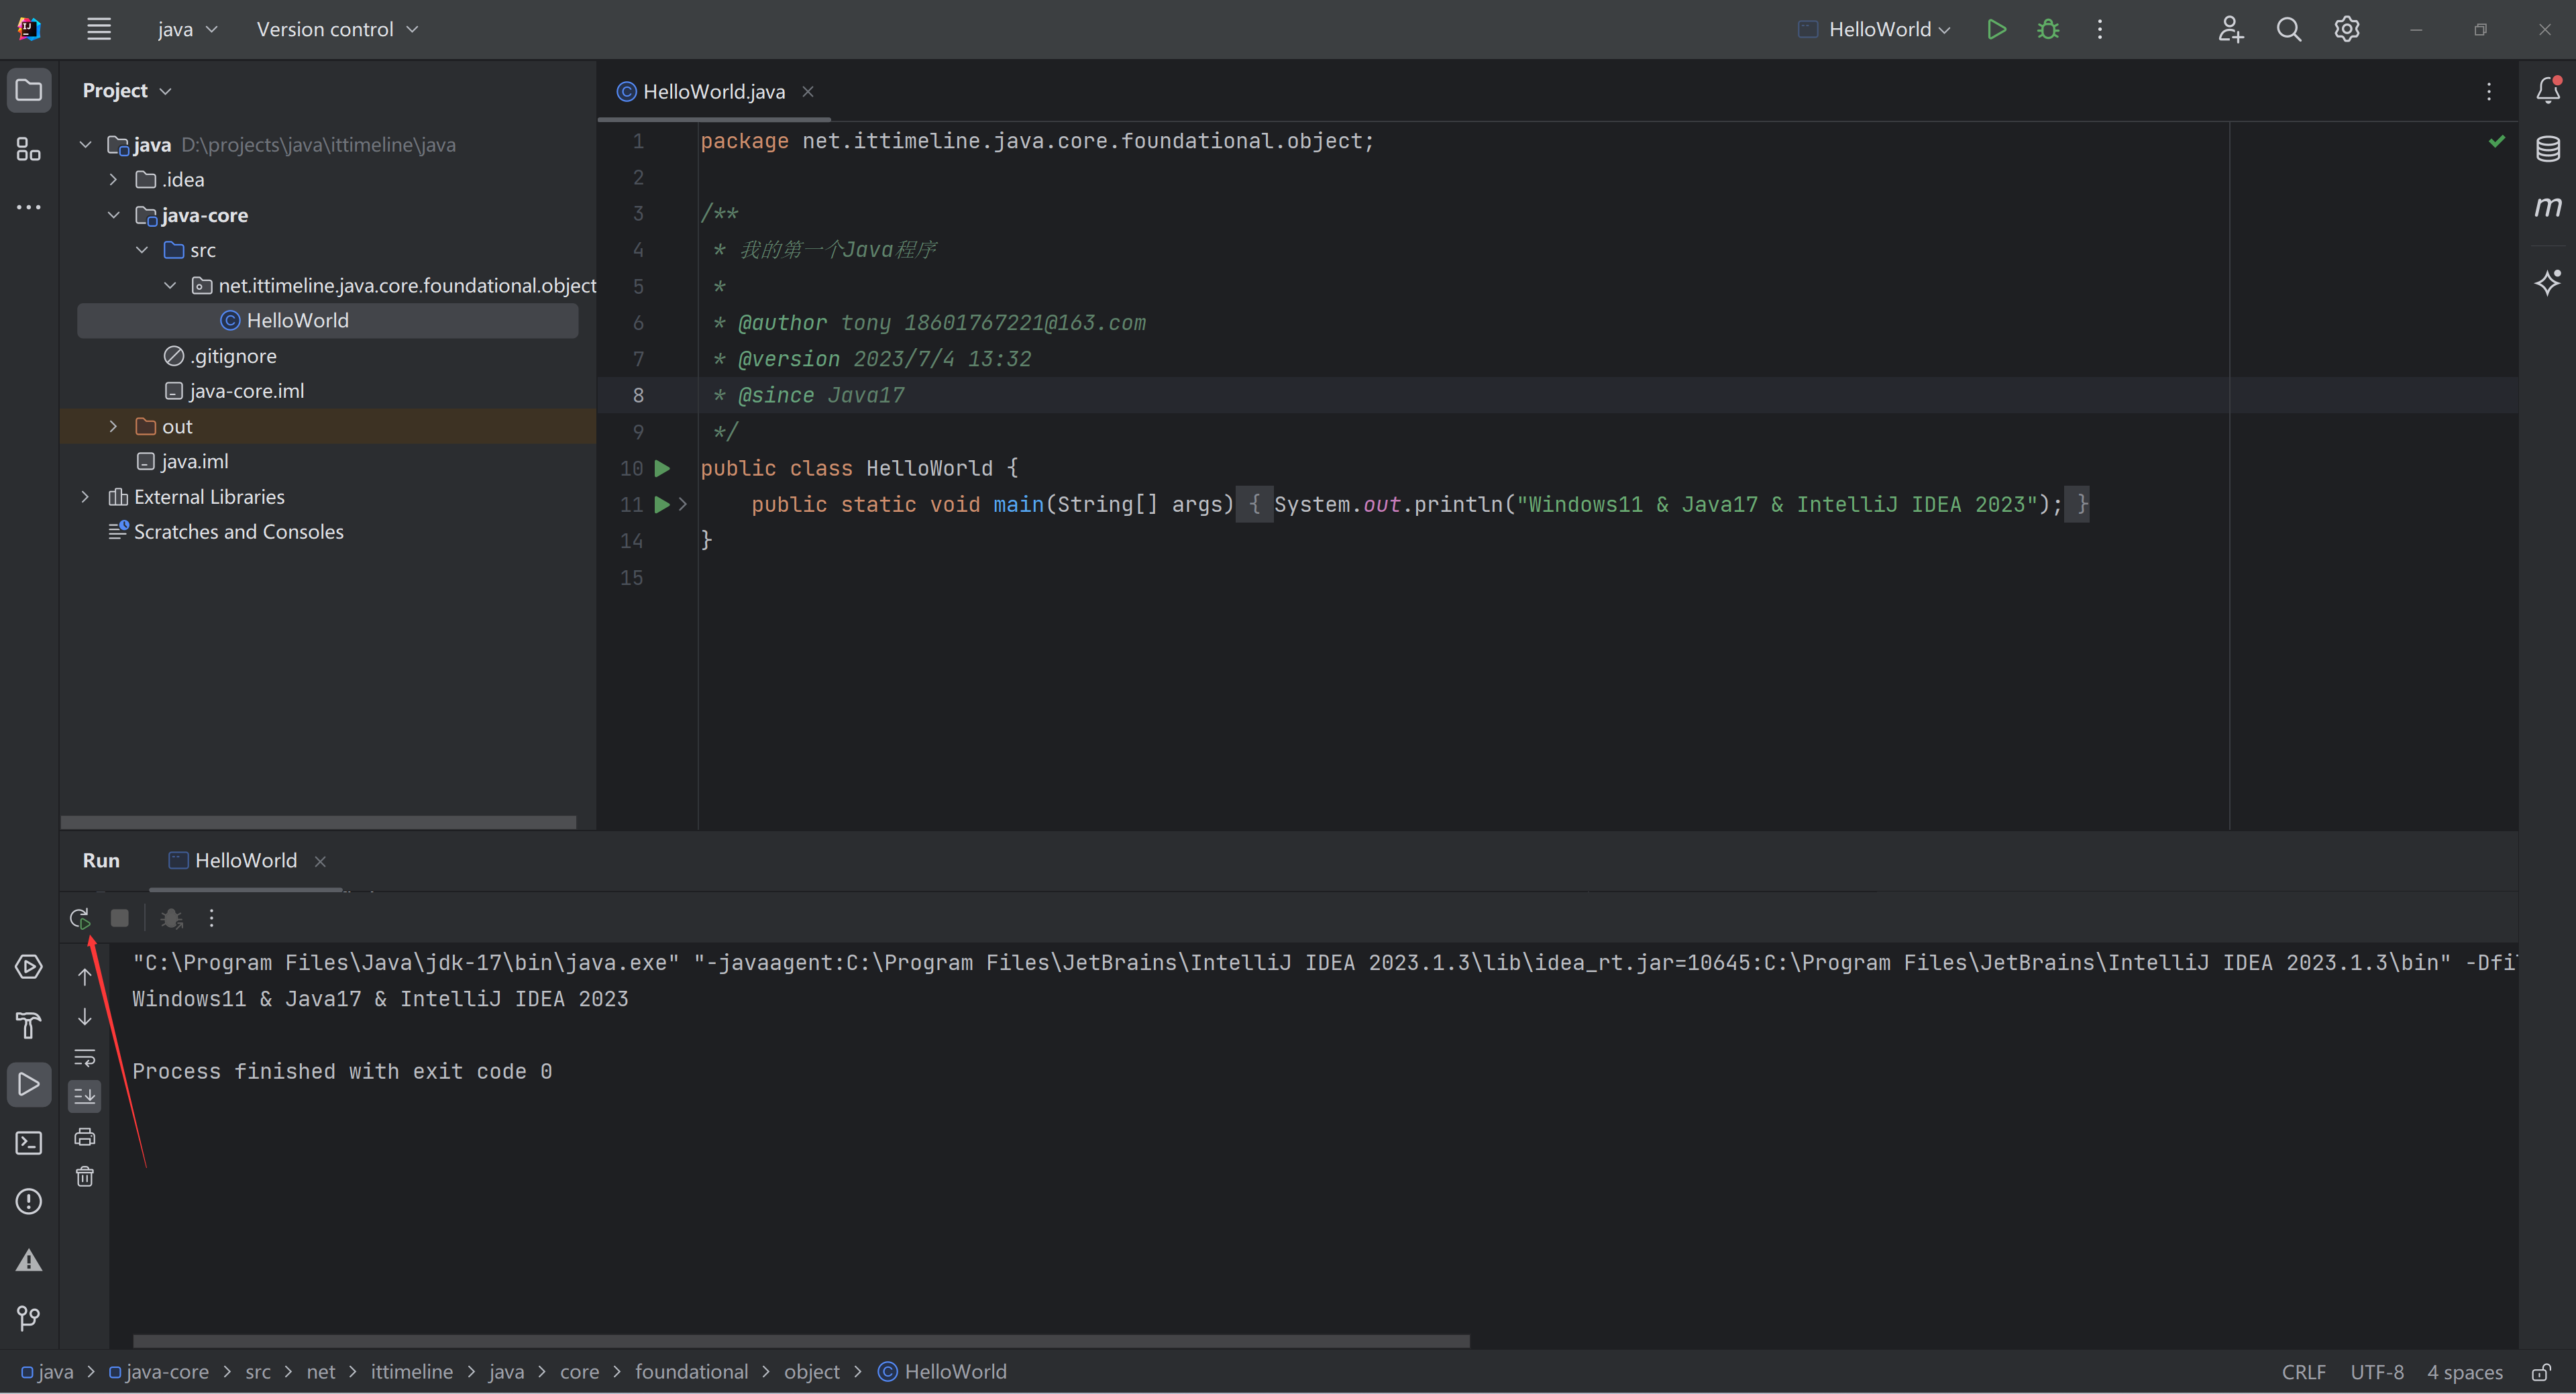Open the Build hammer tool window
The height and width of the screenshot is (1394, 2576).
pyautogui.click(x=29, y=1025)
